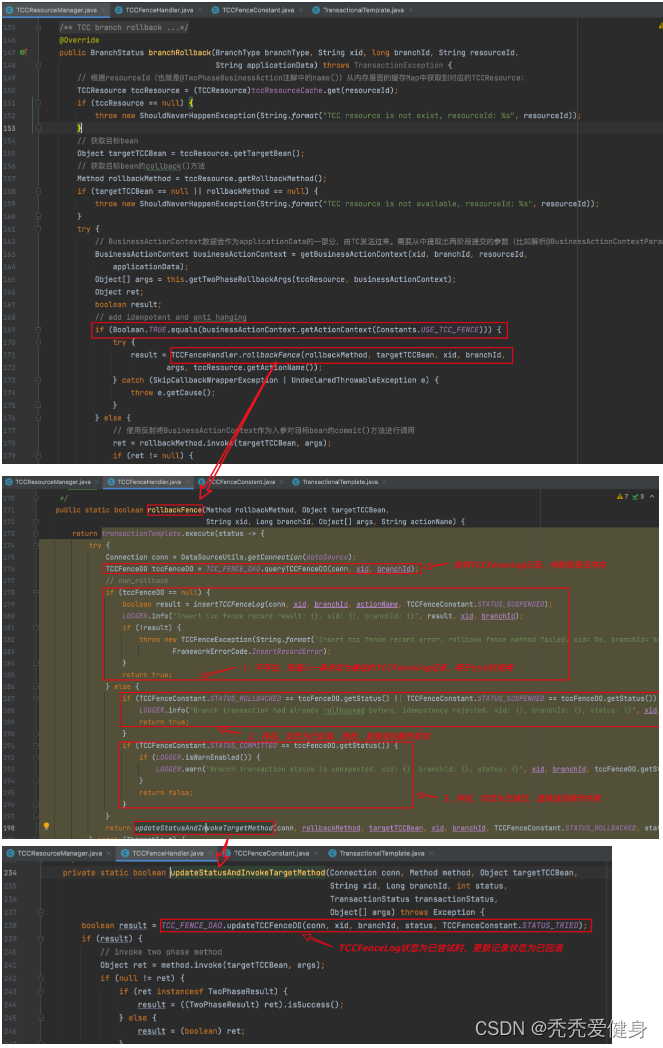Click the @Override annotation in top editor
The height and width of the screenshot is (1048, 663).
(x=79, y=40)
